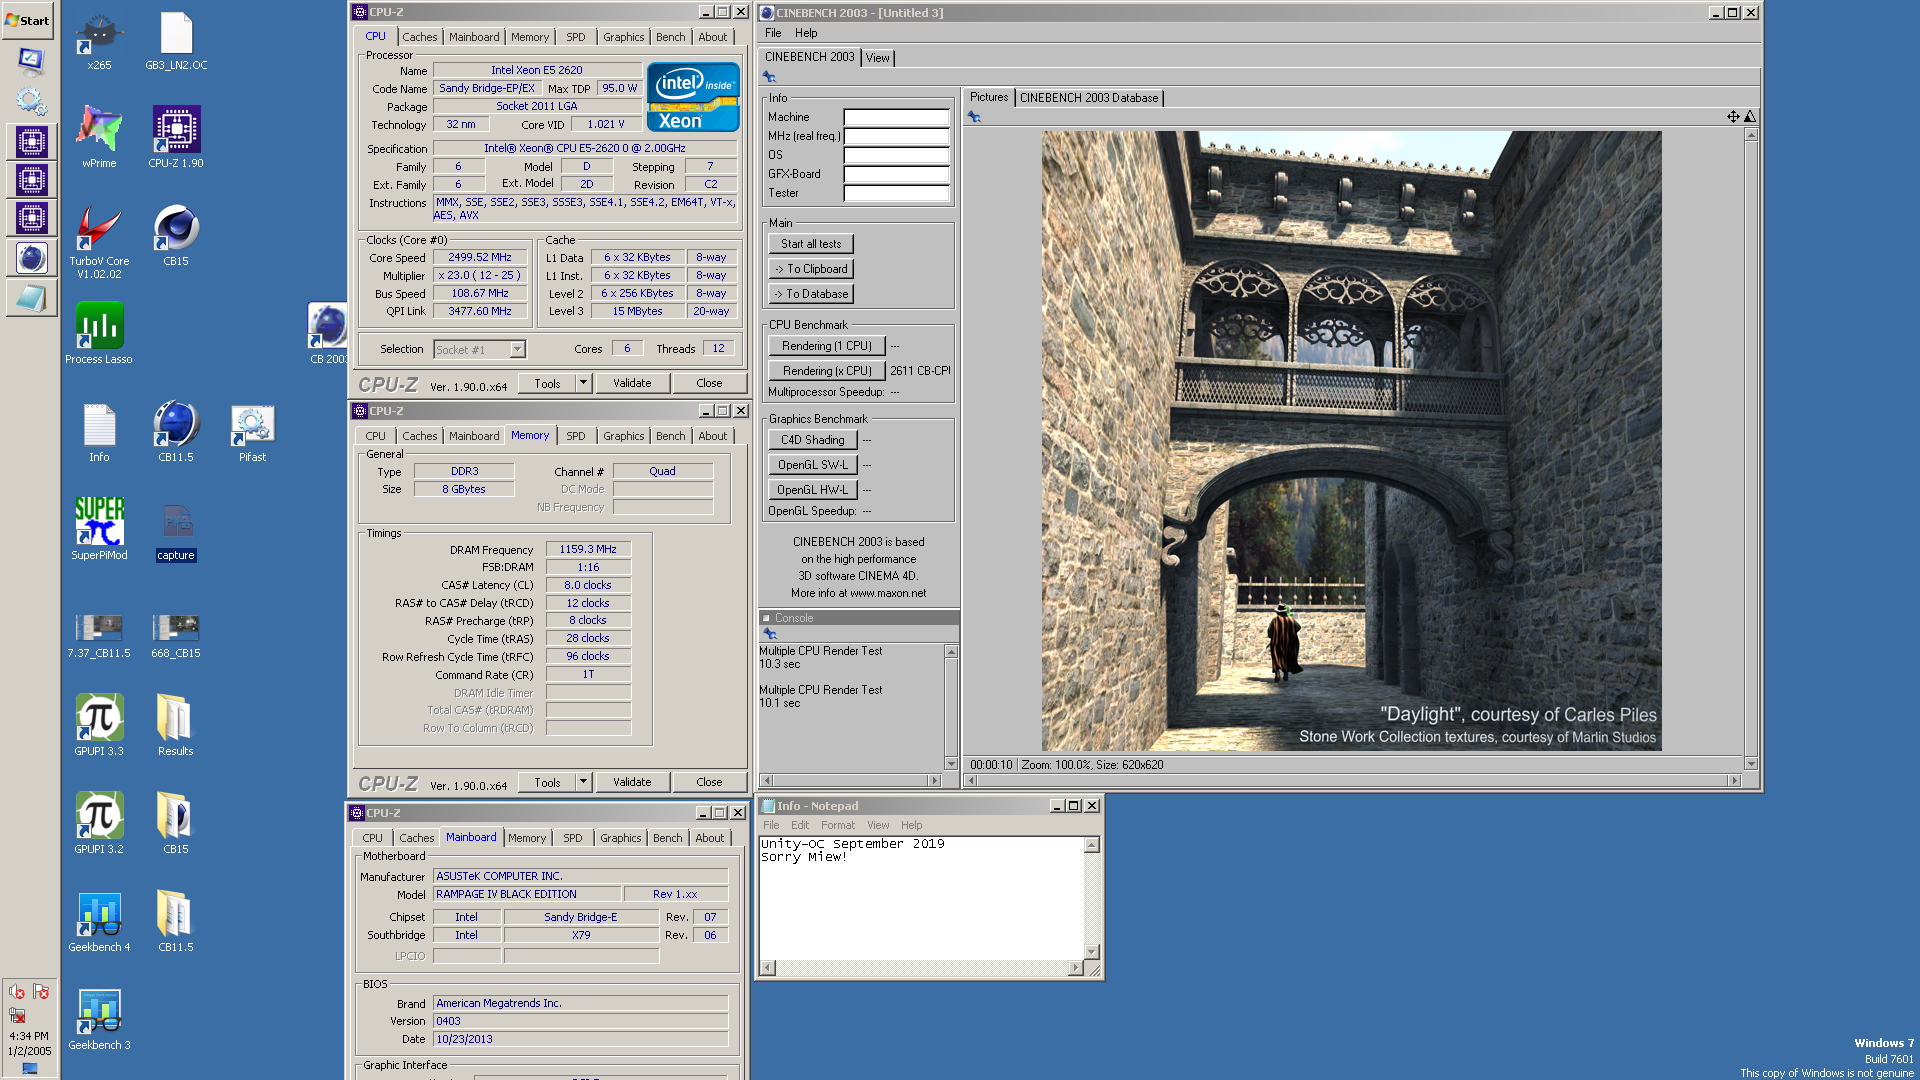Open the Info text file icon
This screenshot has height=1080, width=1920.
99,432
